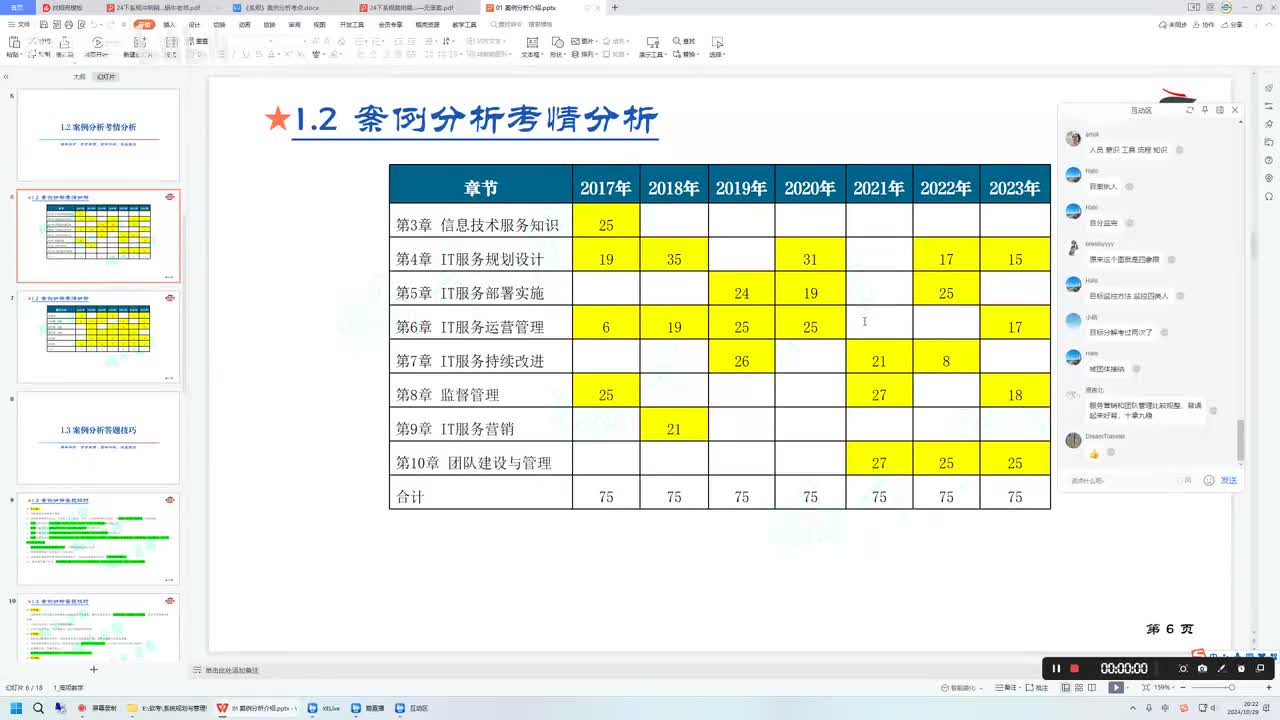Switch to the 插入 ribbon tab
Image resolution: width=1280 pixels, height=720 pixels.
[169, 24]
